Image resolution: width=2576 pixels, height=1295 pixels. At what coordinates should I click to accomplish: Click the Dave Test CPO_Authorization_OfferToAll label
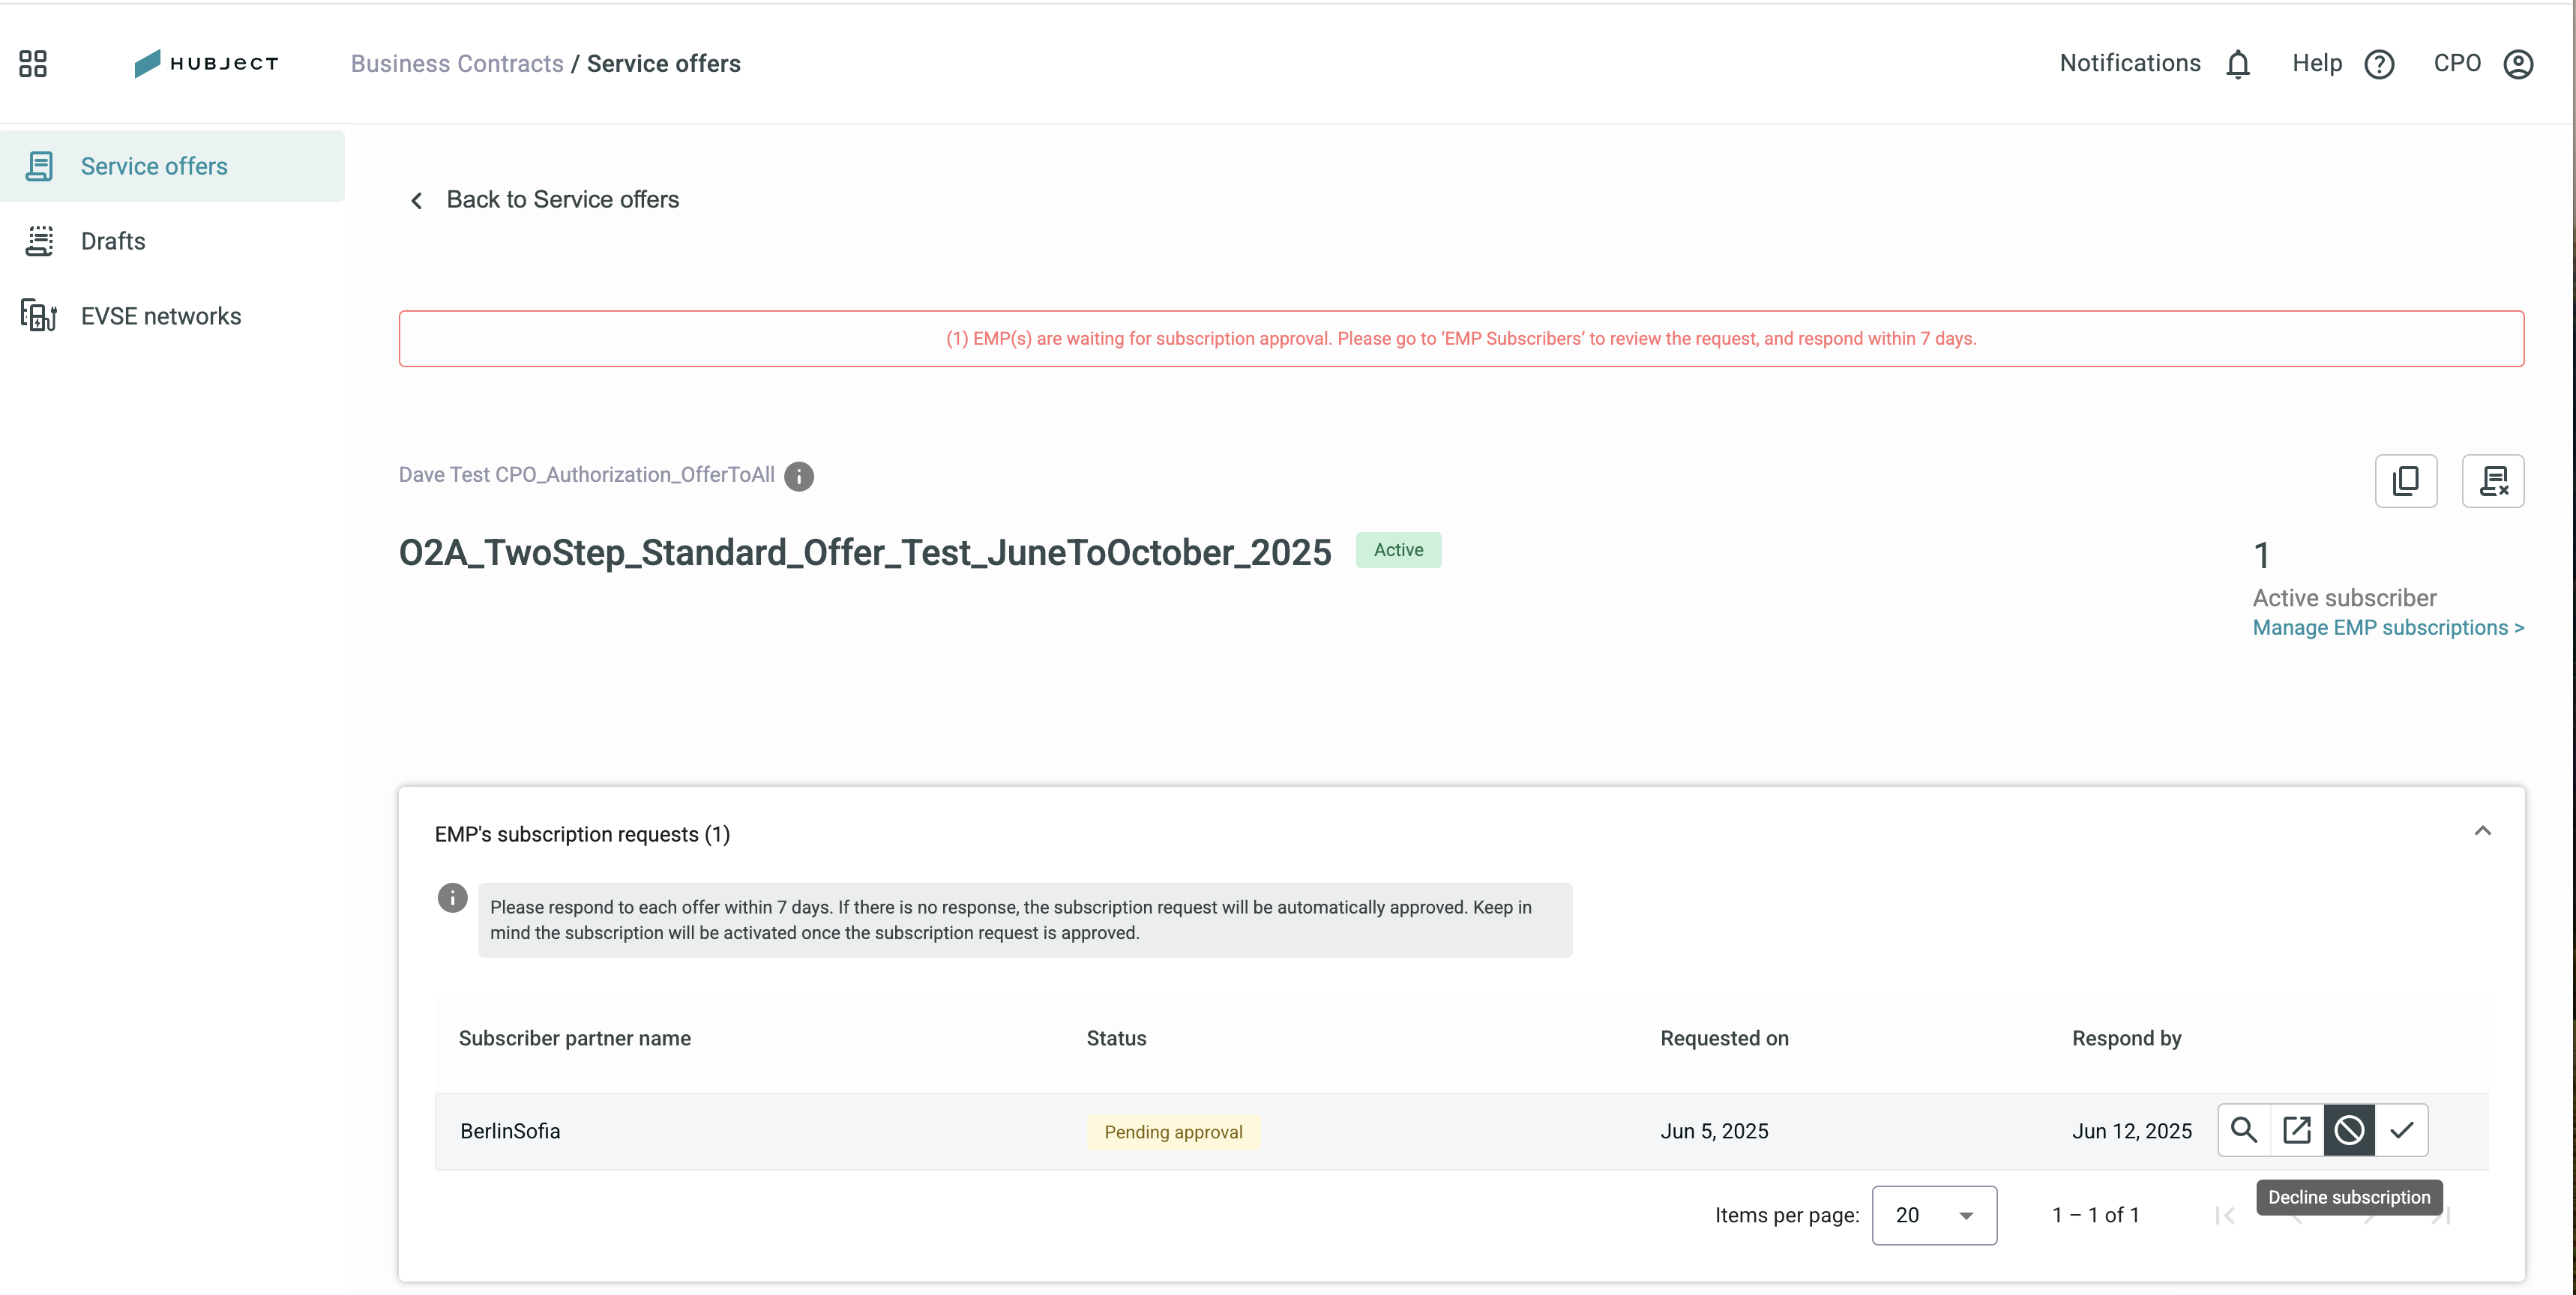pyautogui.click(x=586, y=475)
